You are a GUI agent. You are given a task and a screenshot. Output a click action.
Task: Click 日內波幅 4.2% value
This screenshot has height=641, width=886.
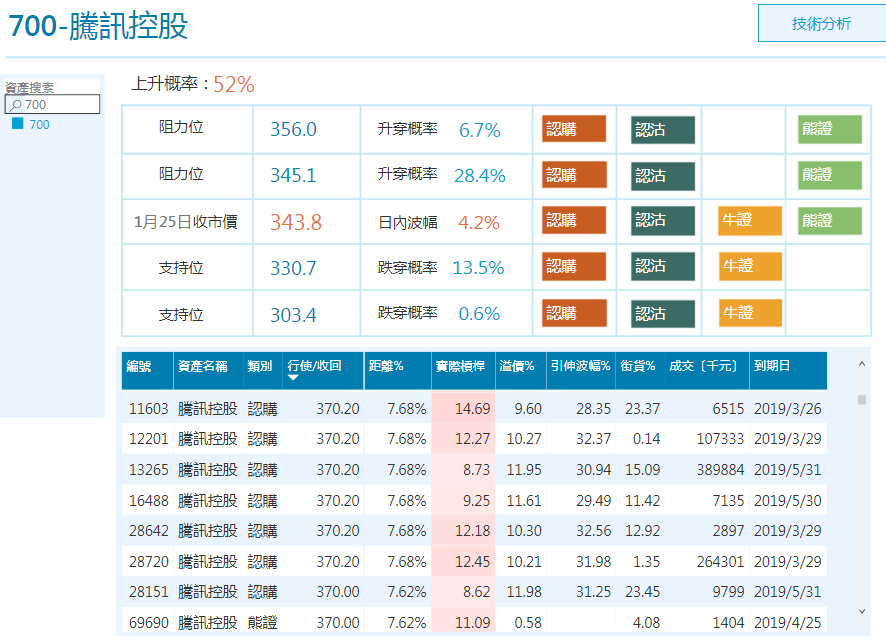click(x=479, y=223)
